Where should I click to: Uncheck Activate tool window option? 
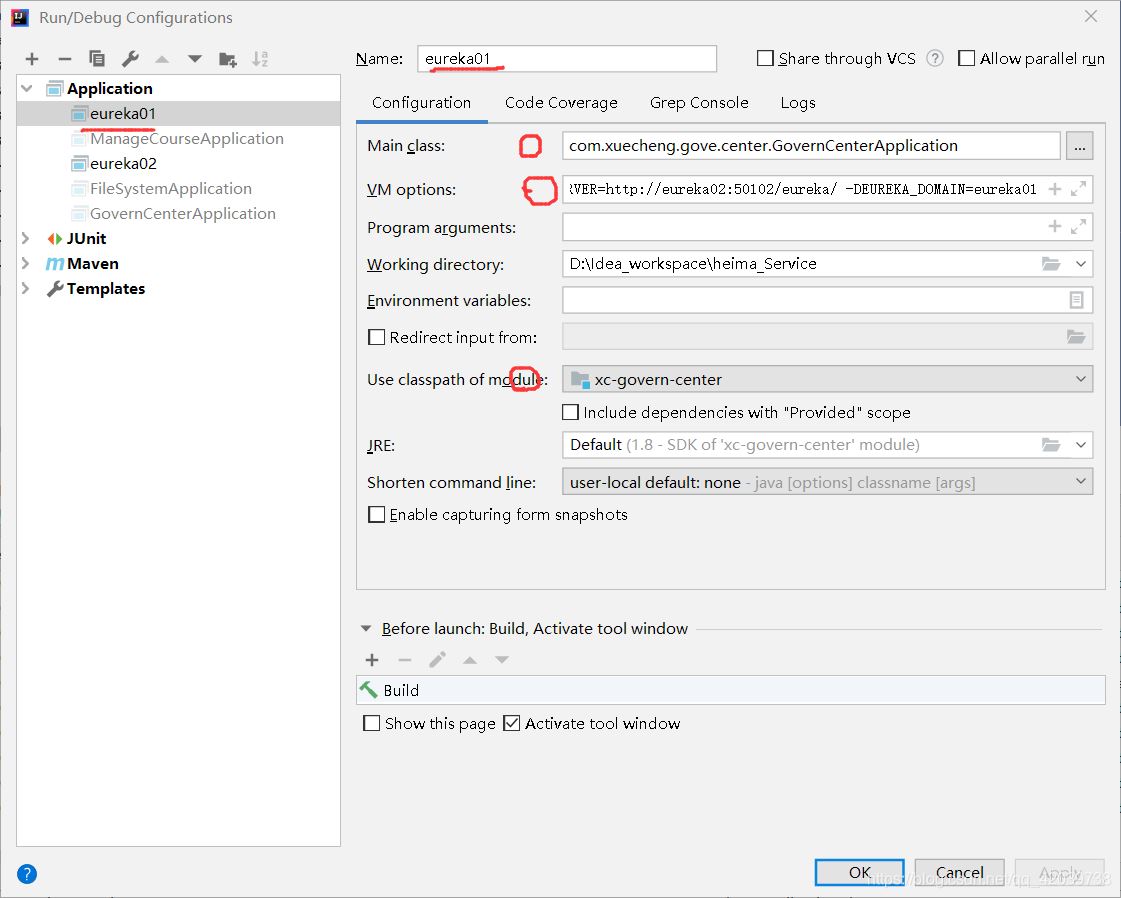point(512,723)
